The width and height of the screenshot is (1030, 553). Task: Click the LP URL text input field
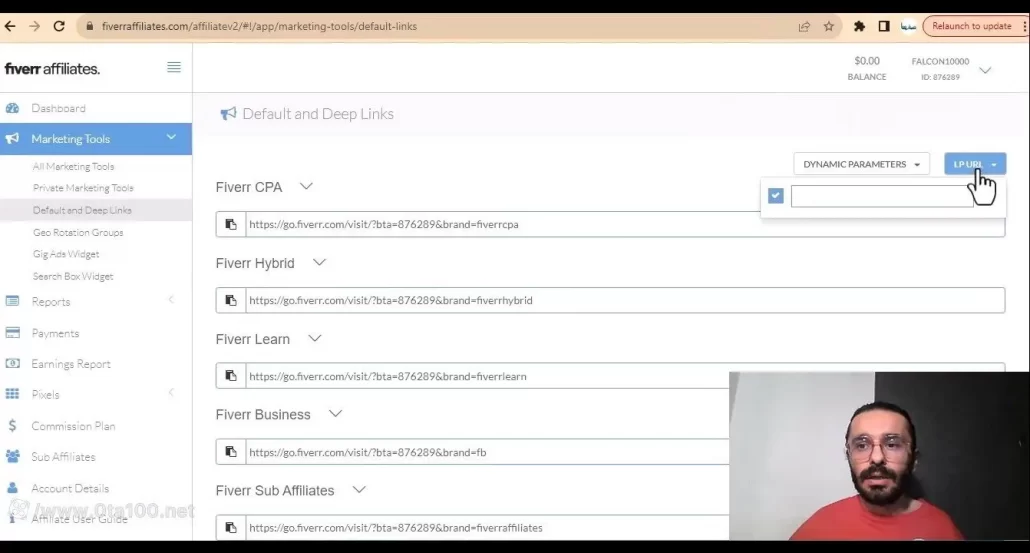tap(881, 196)
